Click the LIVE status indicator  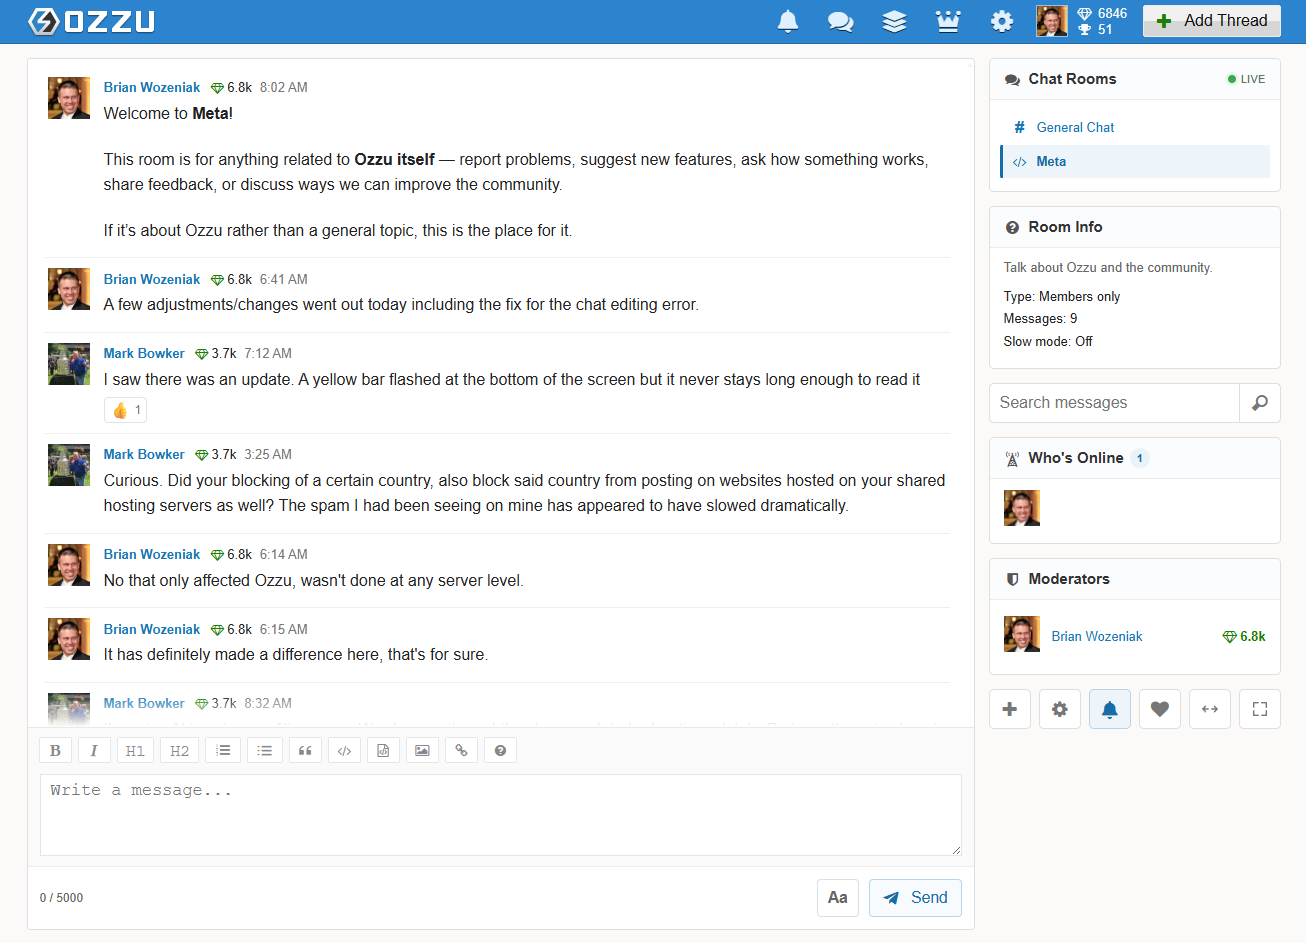[1246, 79]
